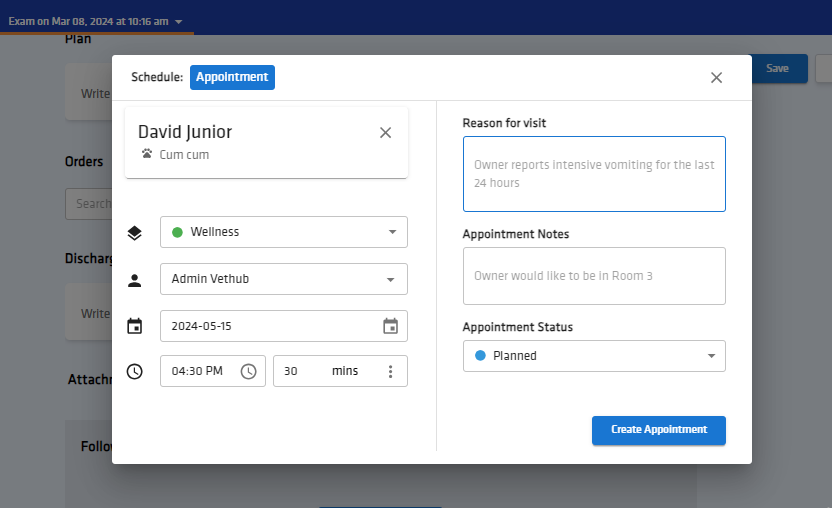
Task: Click Create Appointment button
Action: pos(659,430)
